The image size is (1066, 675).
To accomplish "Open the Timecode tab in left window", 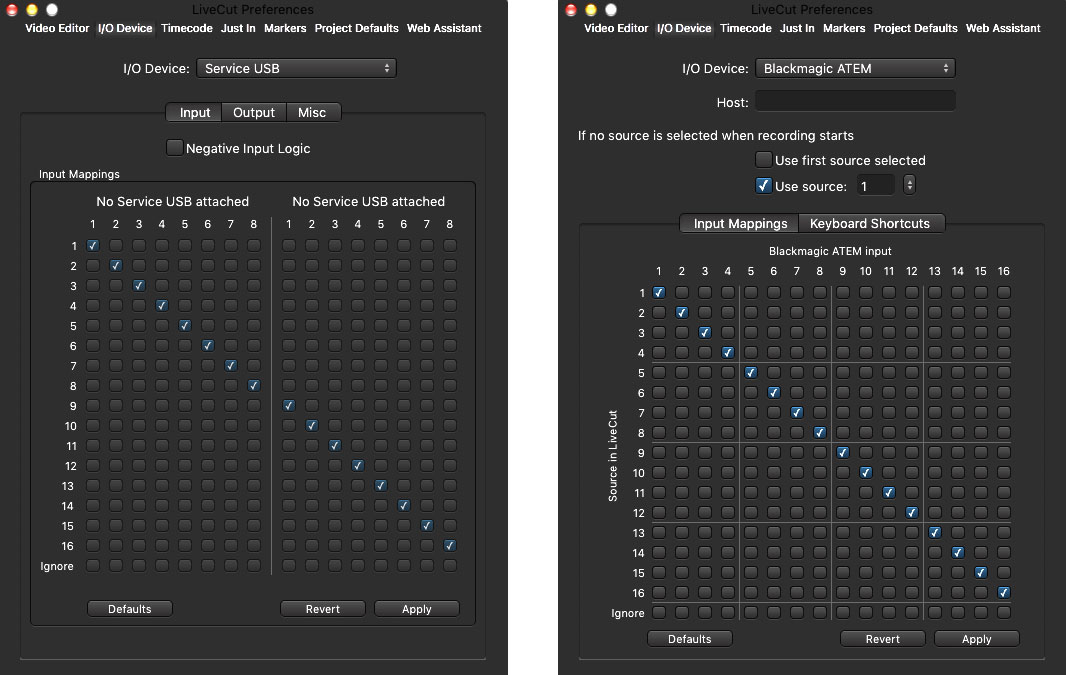I will tap(186, 29).
